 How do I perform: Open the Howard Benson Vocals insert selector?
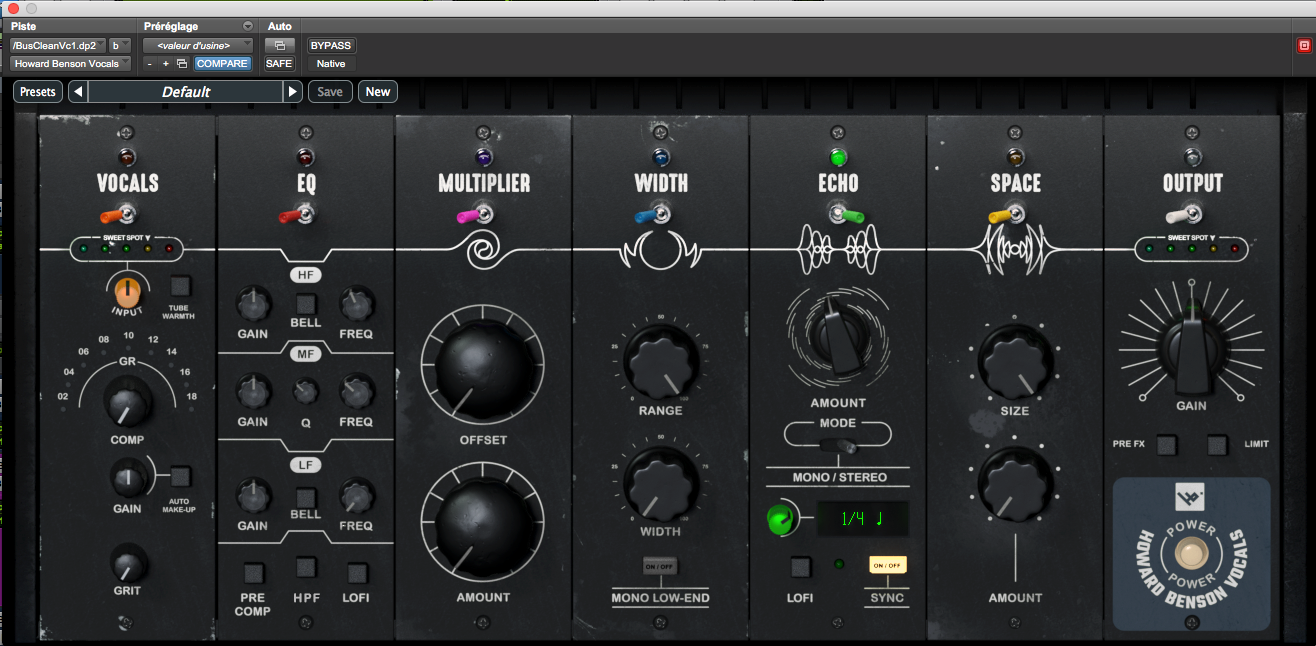(x=69, y=62)
